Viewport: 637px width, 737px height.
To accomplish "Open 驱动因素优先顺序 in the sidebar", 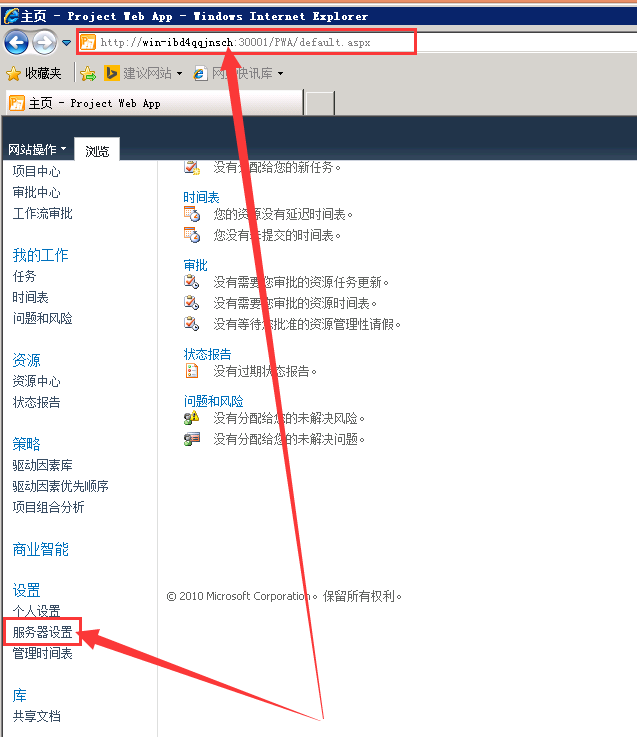I will coord(60,486).
